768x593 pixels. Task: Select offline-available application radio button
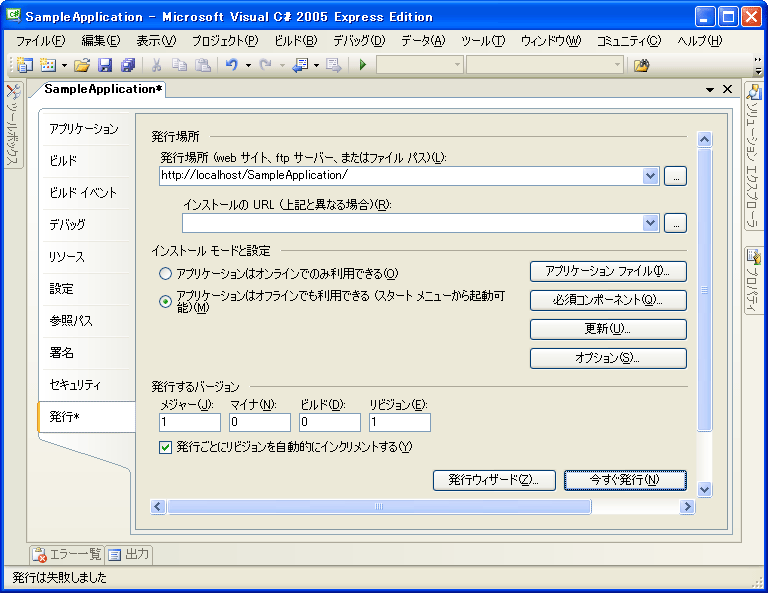click(166, 301)
